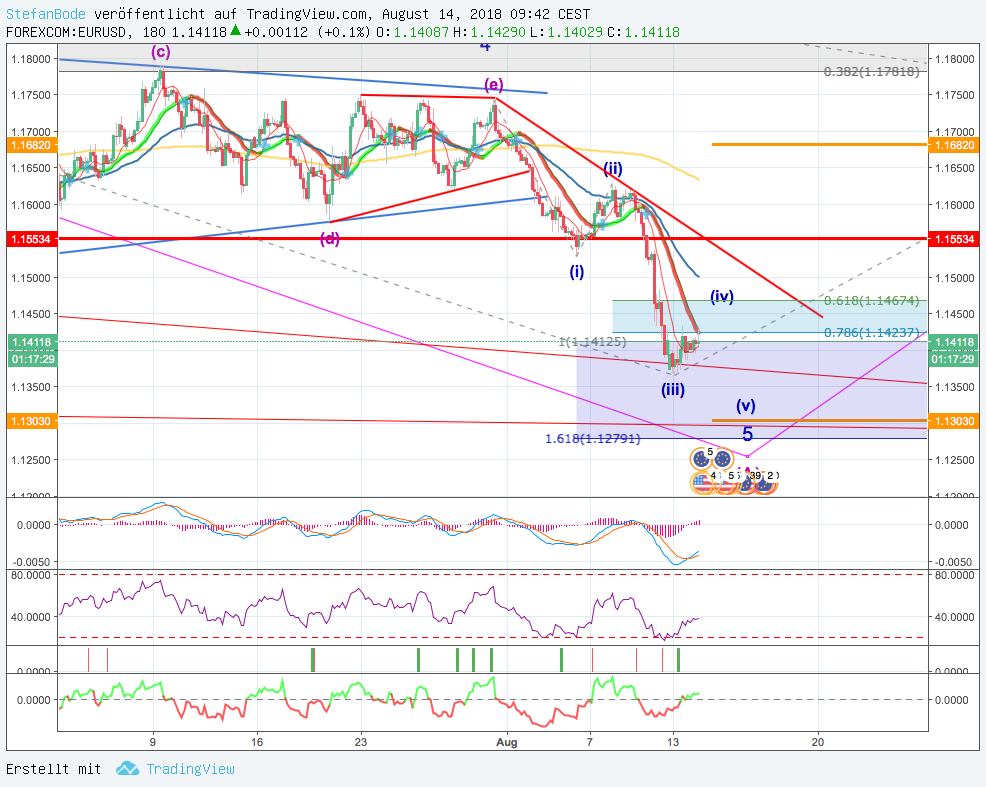Screen dimensions: 986x787
Task: Open EU flag event icon badged 2
Action: pyautogui.click(x=767, y=482)
